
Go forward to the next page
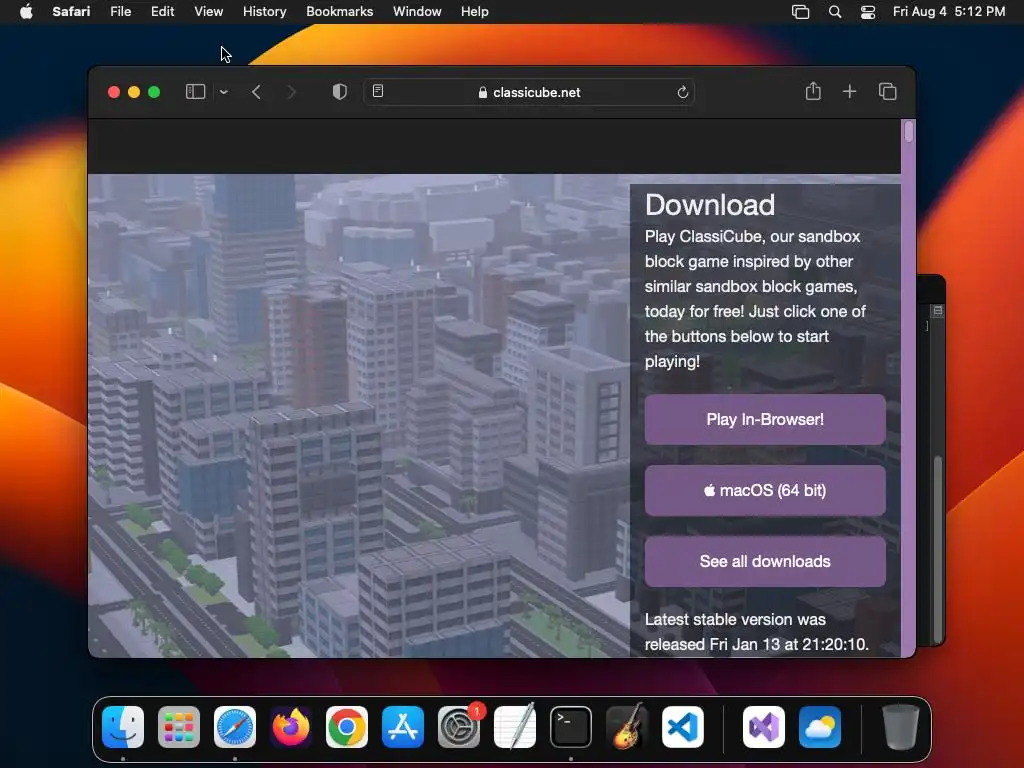coord(291,92)
